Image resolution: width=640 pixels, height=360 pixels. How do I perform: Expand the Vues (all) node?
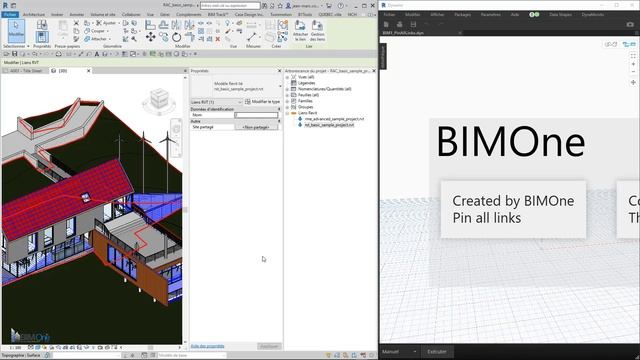[287, 77]
